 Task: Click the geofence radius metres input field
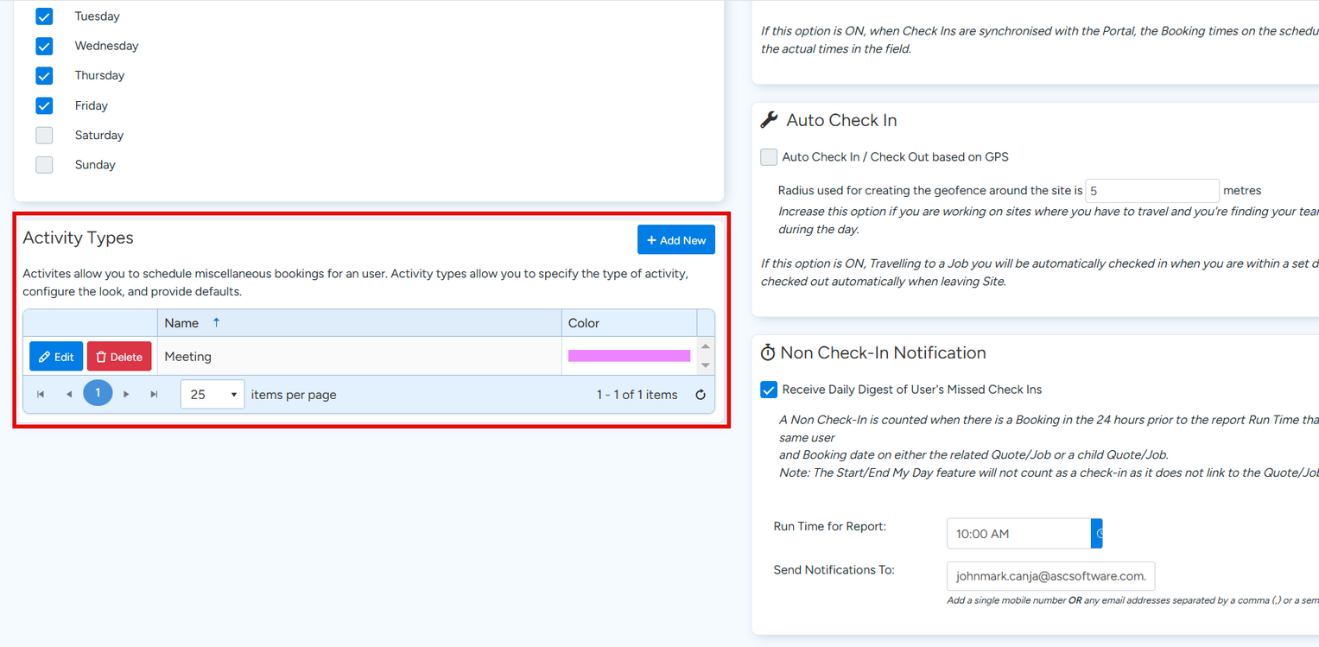pos(1151,191)
